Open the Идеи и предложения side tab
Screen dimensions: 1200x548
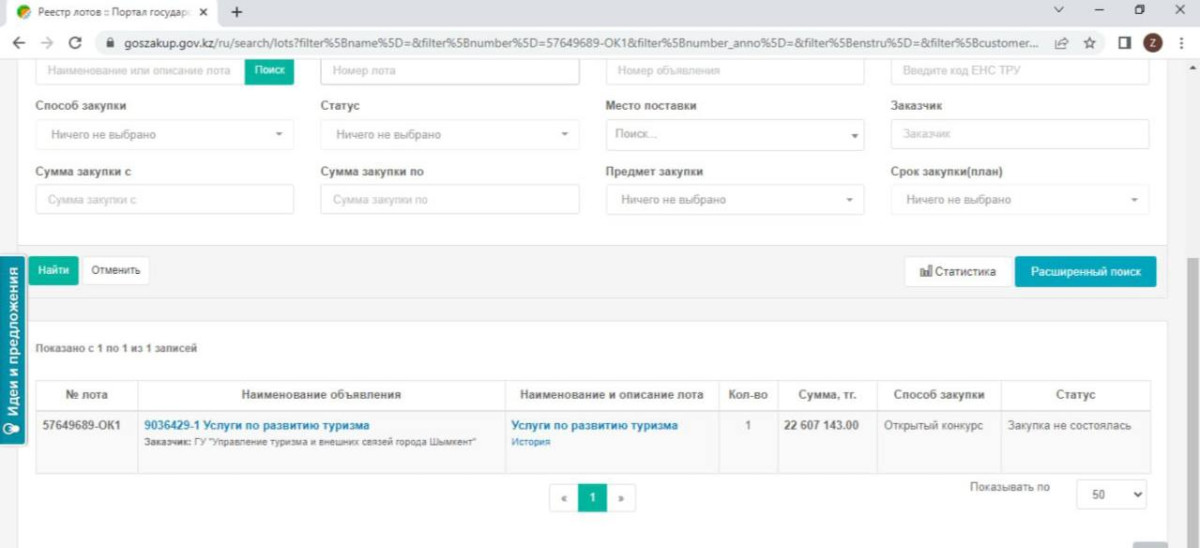13,350
